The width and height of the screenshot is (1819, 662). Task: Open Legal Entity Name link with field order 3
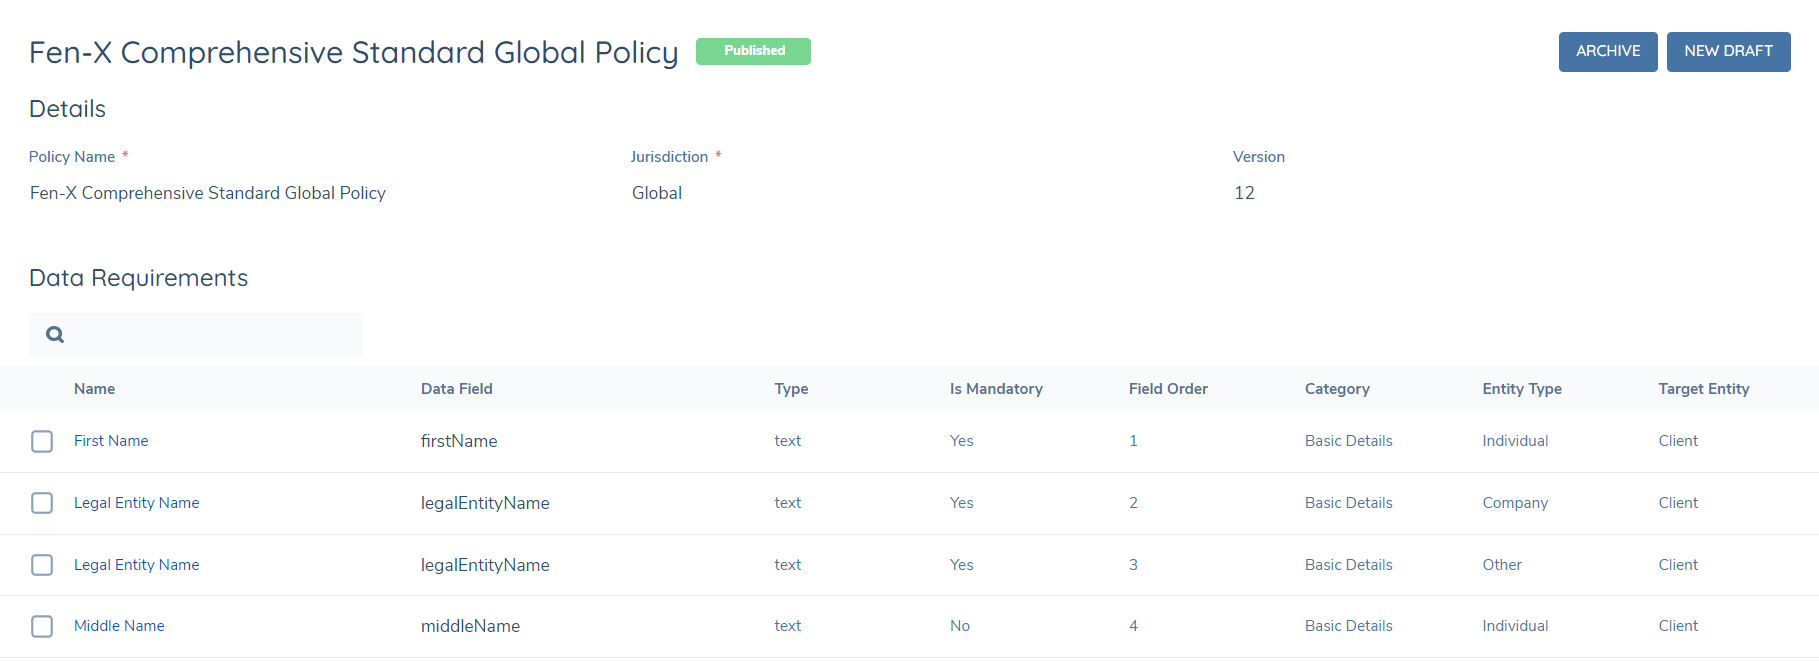(136, 565)
